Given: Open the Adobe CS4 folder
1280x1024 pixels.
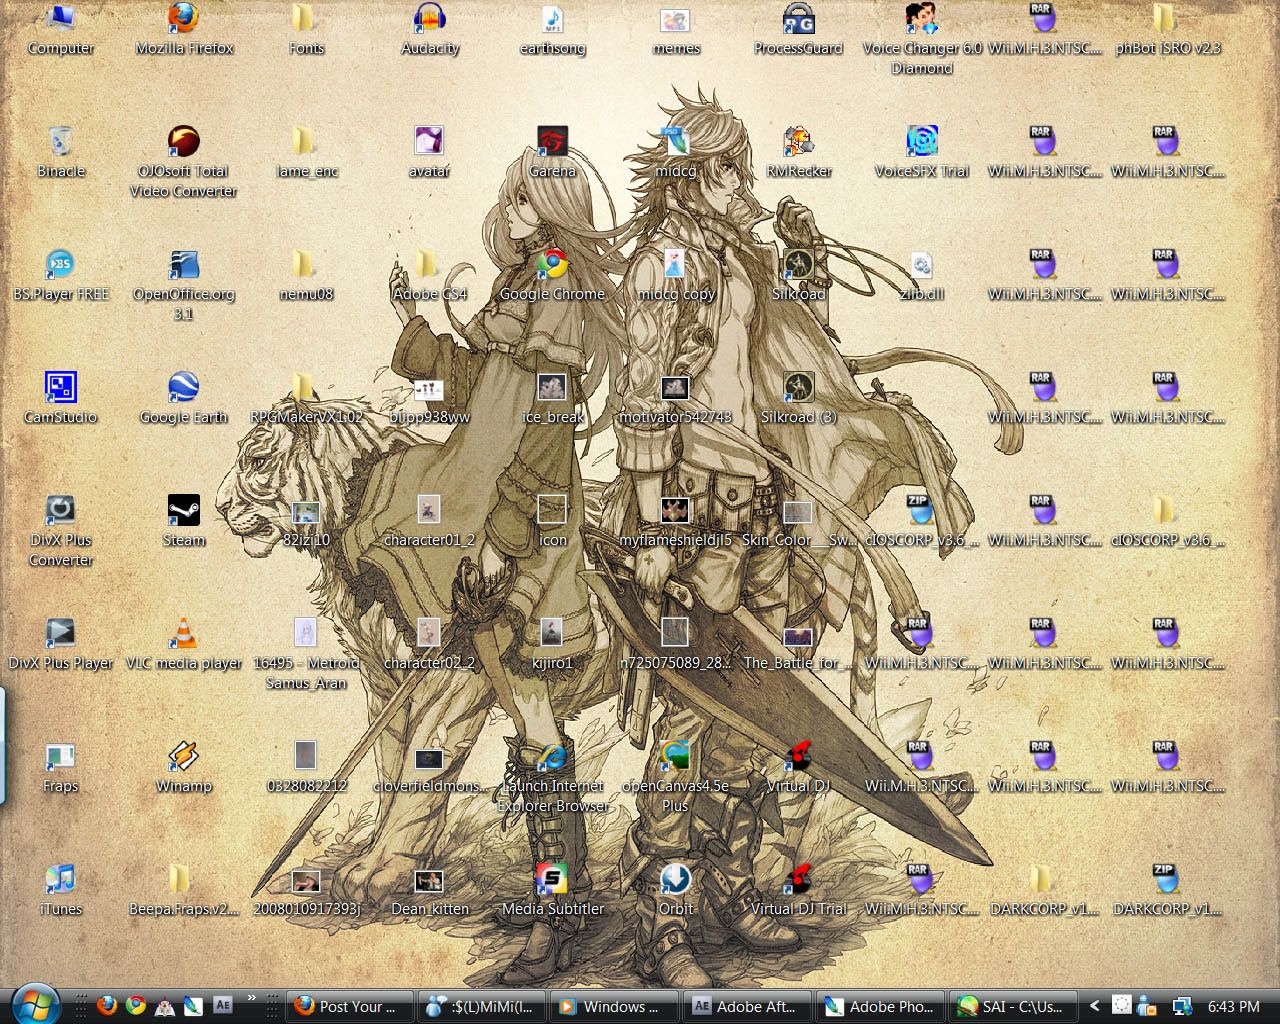Looking at the screenshot, I should click(x=430, y=275).
